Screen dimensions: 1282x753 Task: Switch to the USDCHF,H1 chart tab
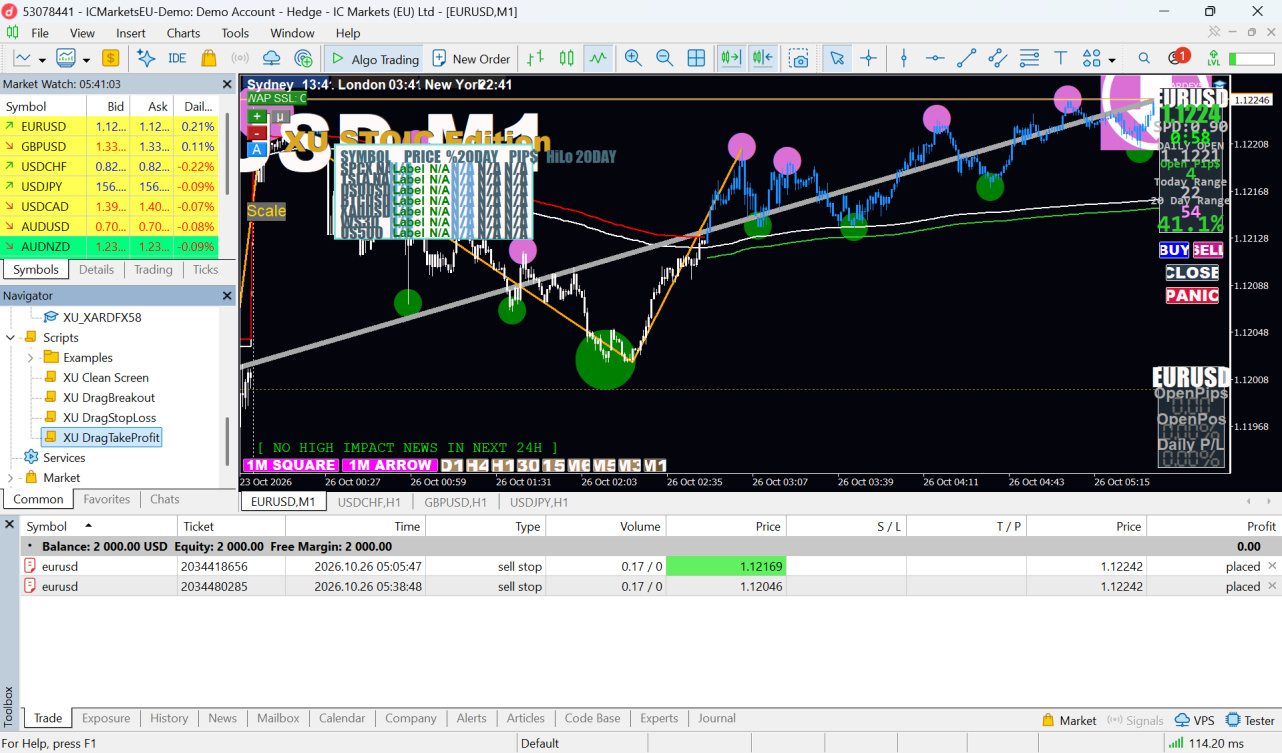pyautogui.click(x=369, y=502)
